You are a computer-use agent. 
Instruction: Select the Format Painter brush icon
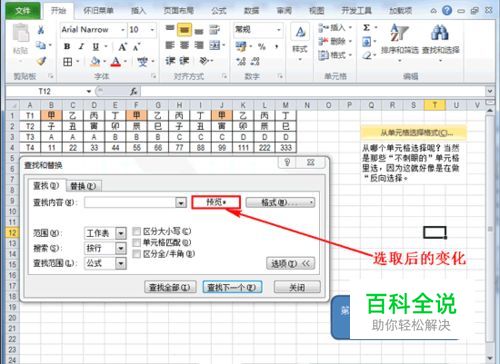[41, 61]
